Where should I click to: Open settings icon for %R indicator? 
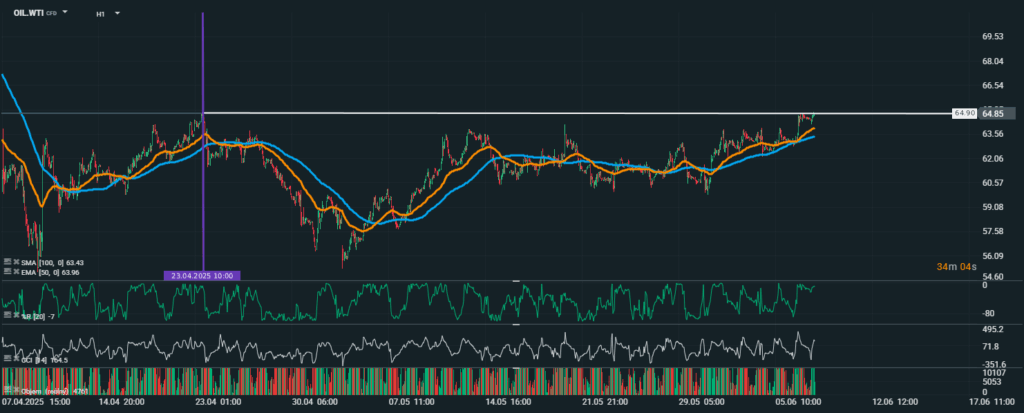tap(6, 315)
